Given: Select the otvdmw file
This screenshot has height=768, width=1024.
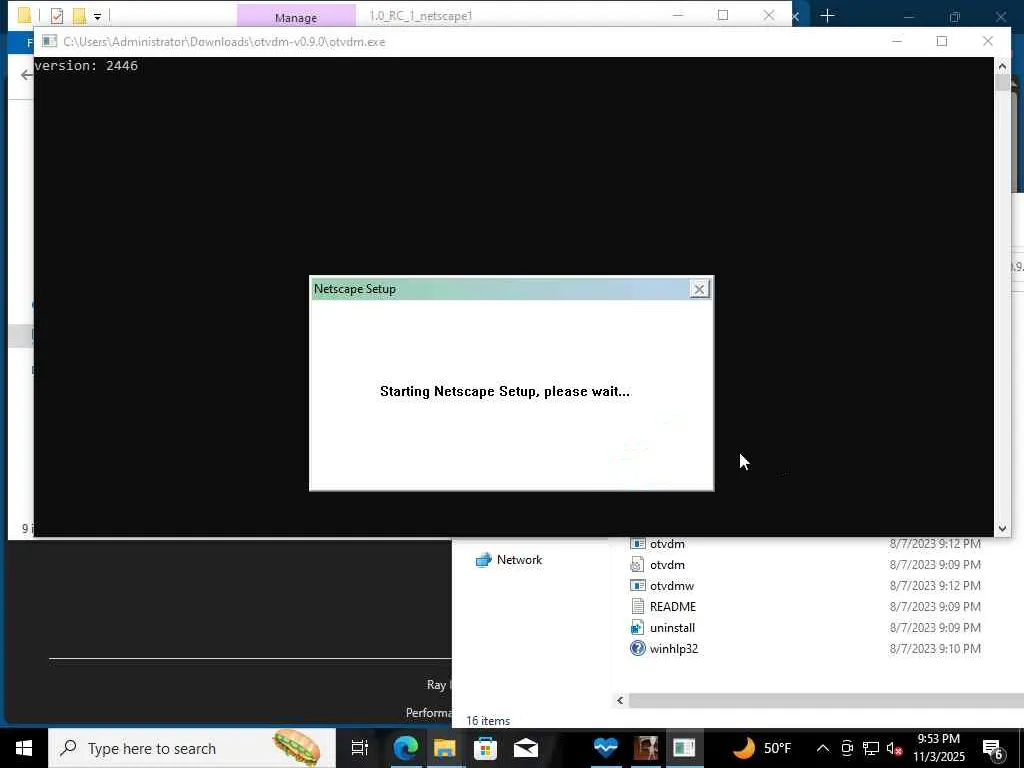Looking at the screenshot, I should [x=671, y=586].
